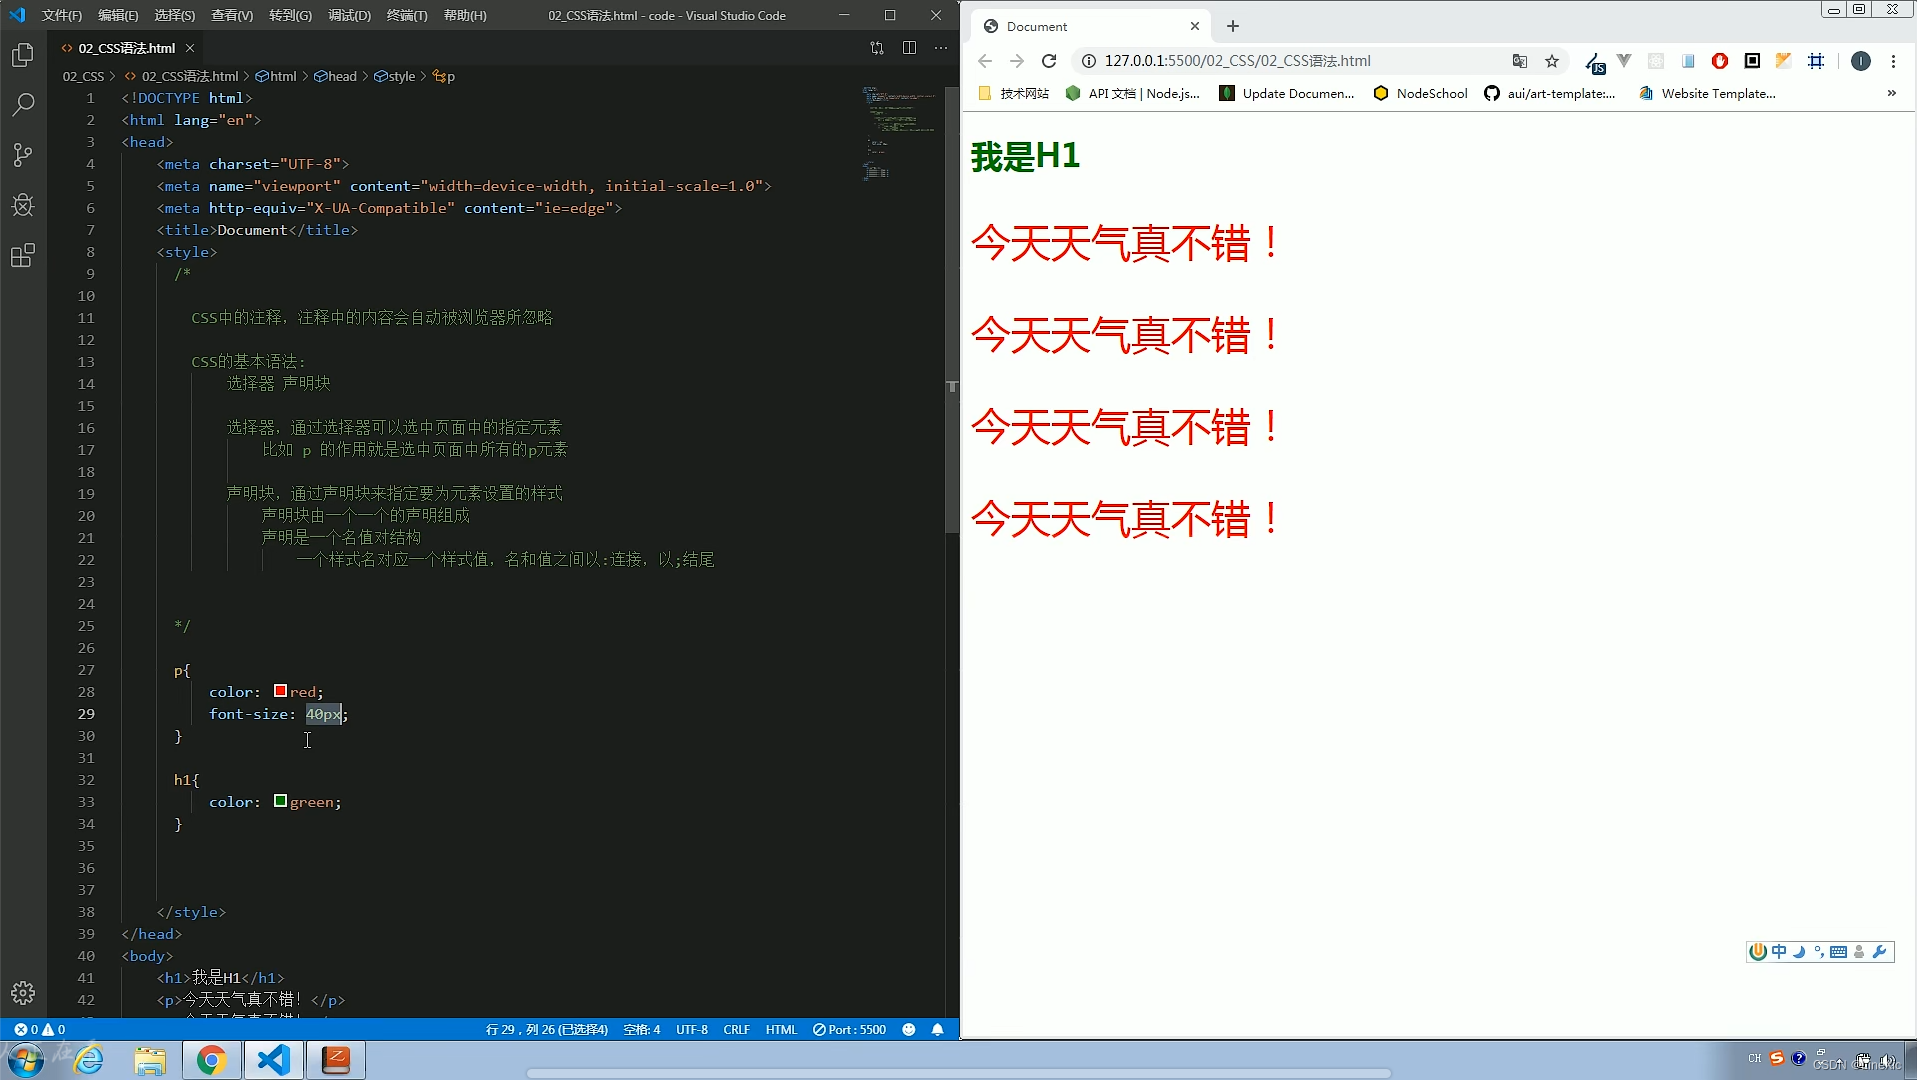The image size is (1917, 1080).
Task: Open the 选择(S) menu
Action: coord(175,15)
